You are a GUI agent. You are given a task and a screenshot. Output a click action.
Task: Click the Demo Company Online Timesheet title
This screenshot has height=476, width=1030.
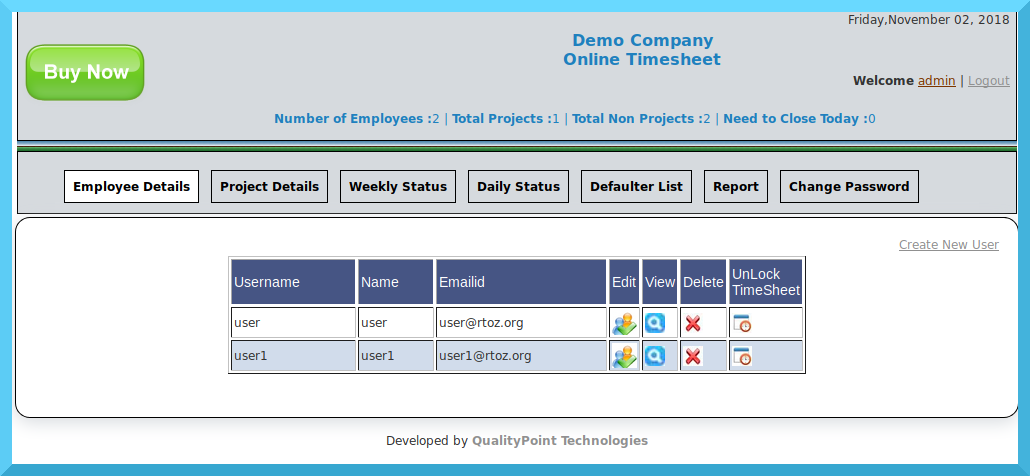tap(642, 50)
